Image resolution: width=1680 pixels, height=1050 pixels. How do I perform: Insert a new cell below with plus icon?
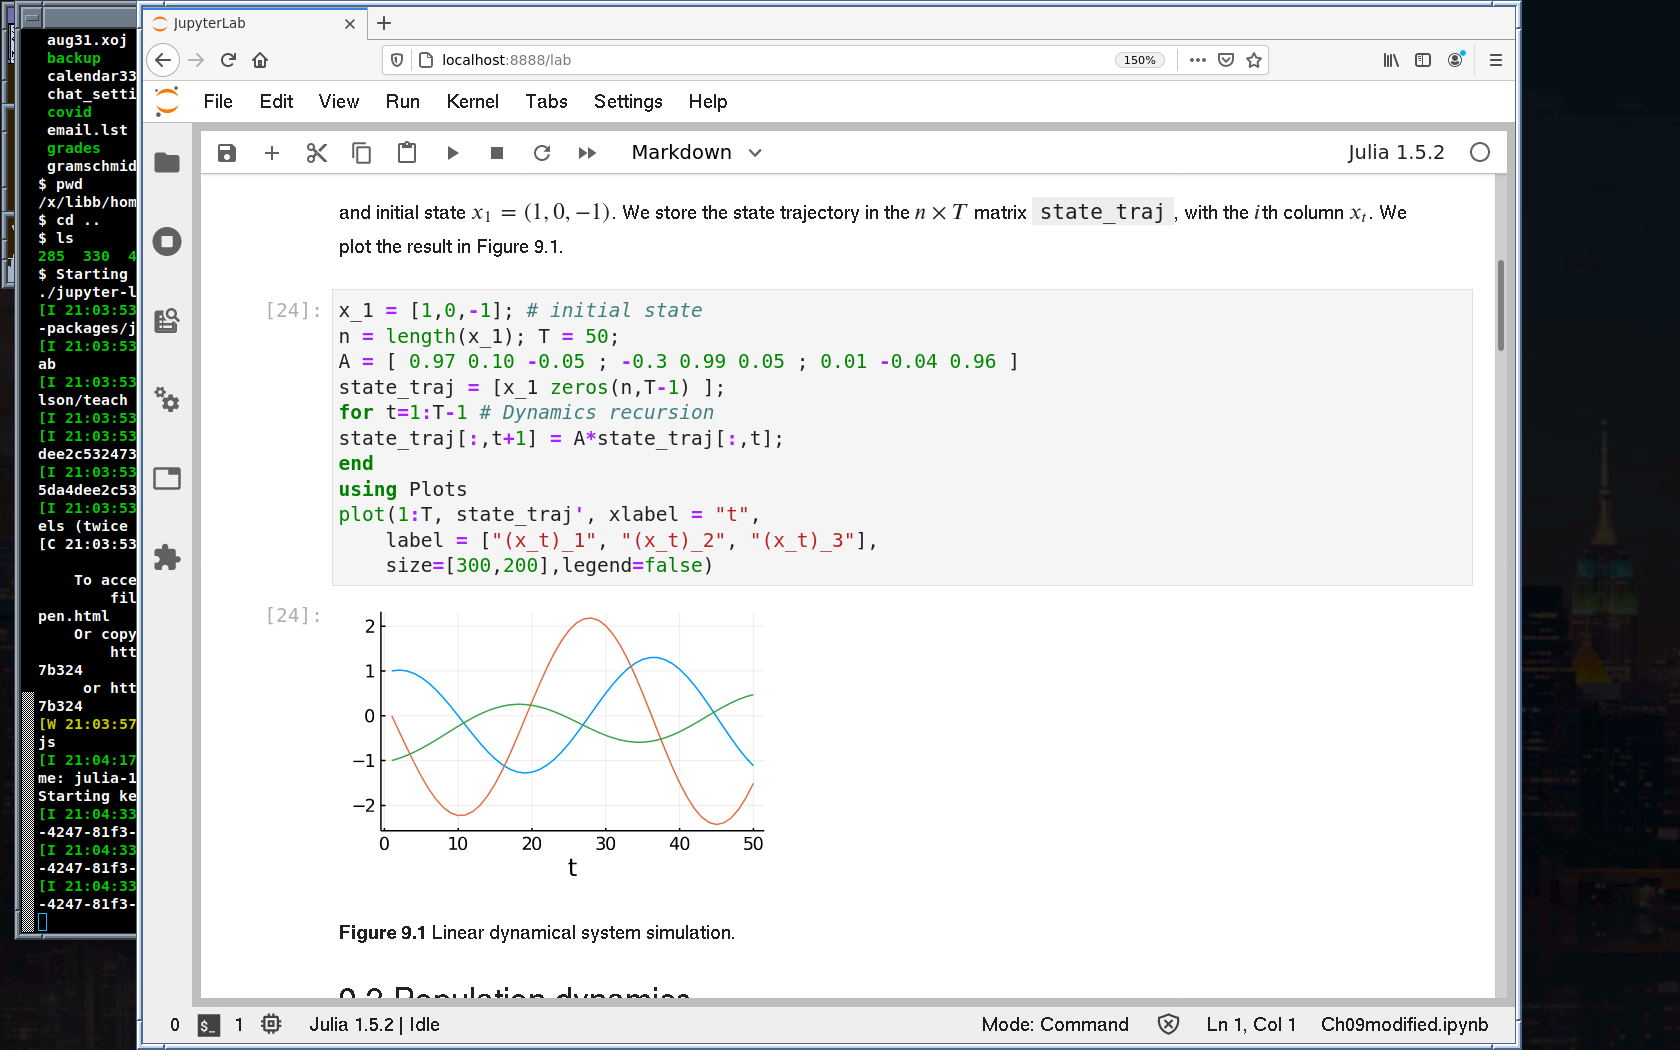pos(272,153)
